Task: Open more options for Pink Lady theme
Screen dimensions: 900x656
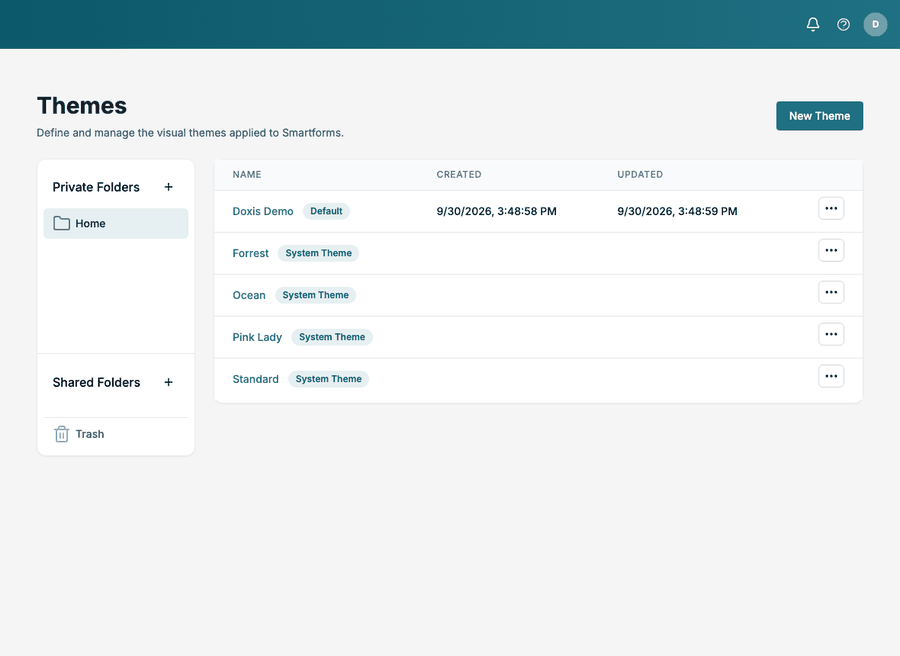Action: pos(831,334)
